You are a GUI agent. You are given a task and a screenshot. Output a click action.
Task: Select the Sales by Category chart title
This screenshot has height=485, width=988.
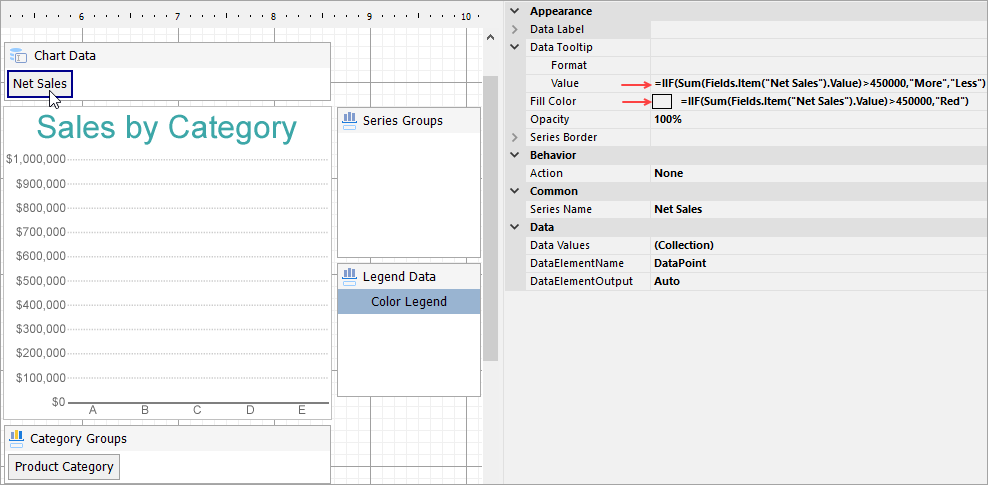point(166,128)
